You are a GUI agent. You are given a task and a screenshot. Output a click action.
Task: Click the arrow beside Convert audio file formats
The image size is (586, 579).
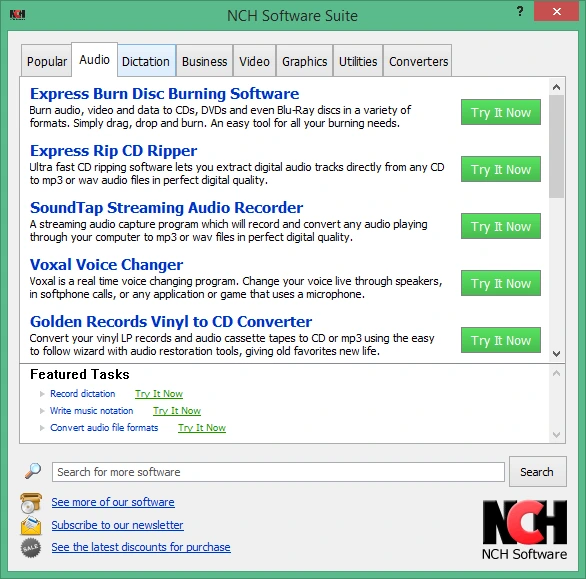tap(42, 428)
